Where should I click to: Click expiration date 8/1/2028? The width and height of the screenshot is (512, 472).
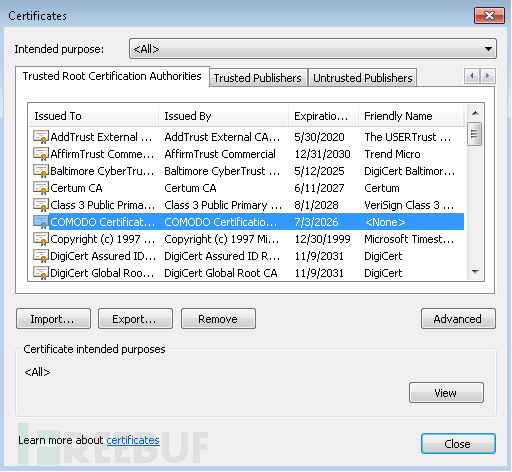coord(316,205)
